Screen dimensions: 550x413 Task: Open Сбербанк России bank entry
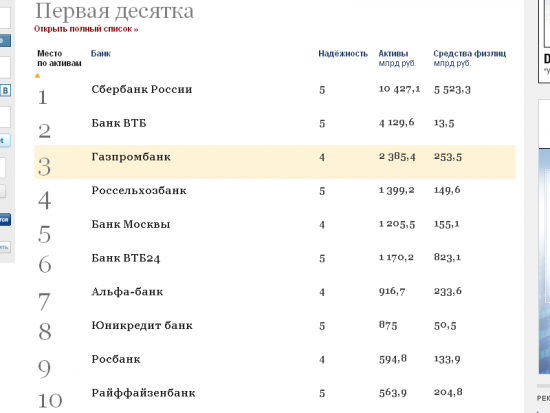142,89
